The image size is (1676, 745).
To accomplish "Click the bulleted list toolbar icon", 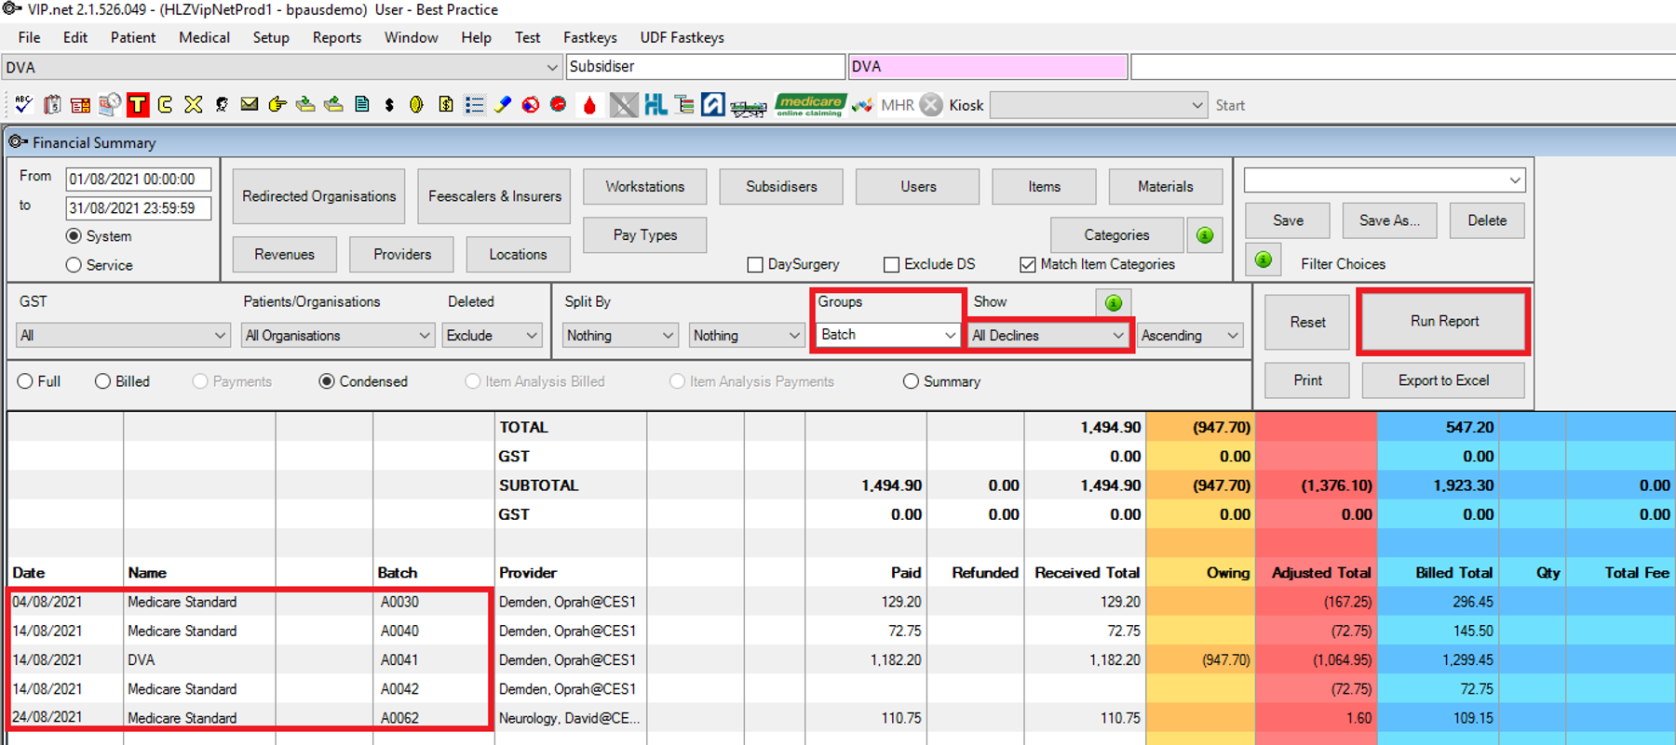I will coord(474,104).
